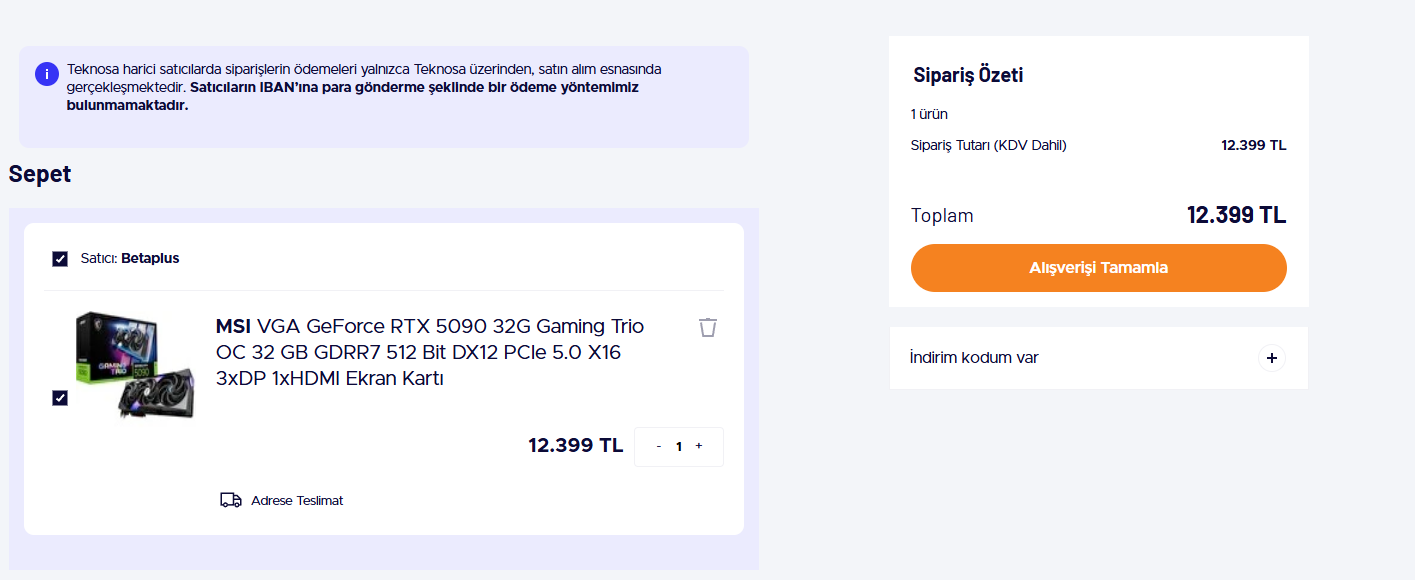1415x580 pixels.
Task: Increase quantity with the plus button
Action: 698,446
